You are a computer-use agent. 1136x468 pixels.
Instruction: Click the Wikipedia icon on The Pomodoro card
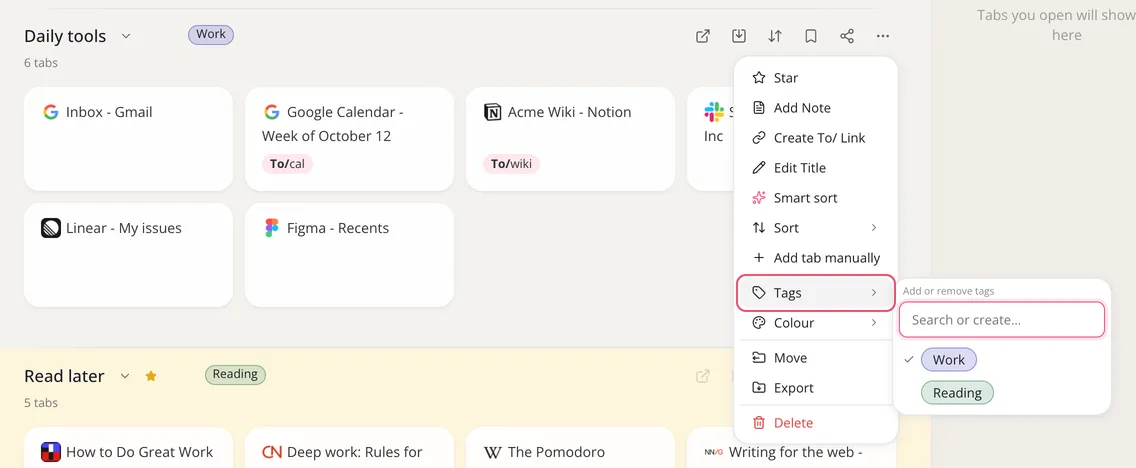click(x=493, y=453)
